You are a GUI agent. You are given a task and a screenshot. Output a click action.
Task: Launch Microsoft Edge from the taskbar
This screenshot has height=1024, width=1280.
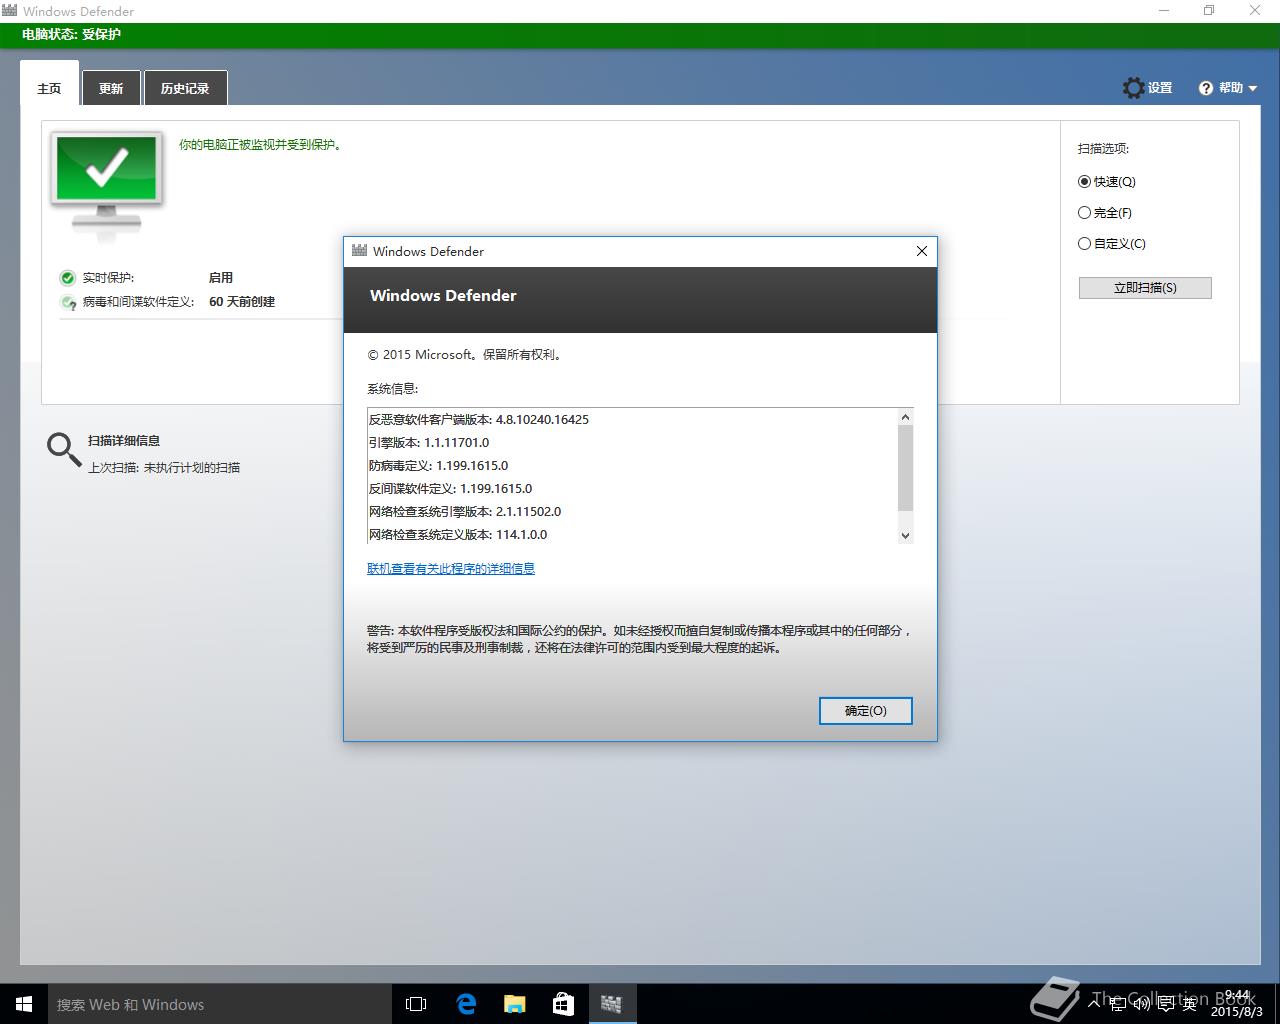click(466, 1004)
